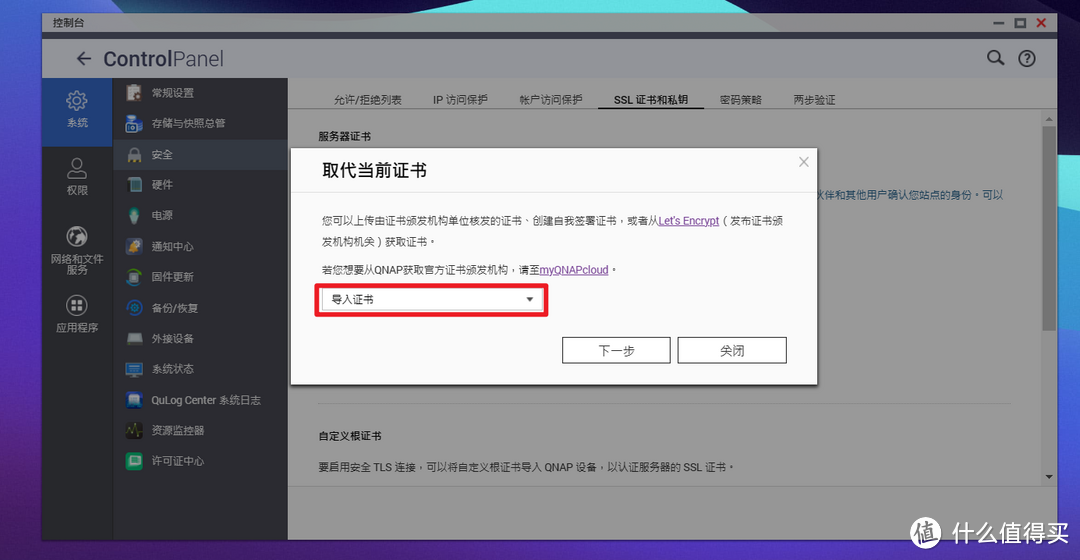The image size is (1080, 560).
Task: Expand the 导入证书 dropdown
Action: (x=432, y=300)
